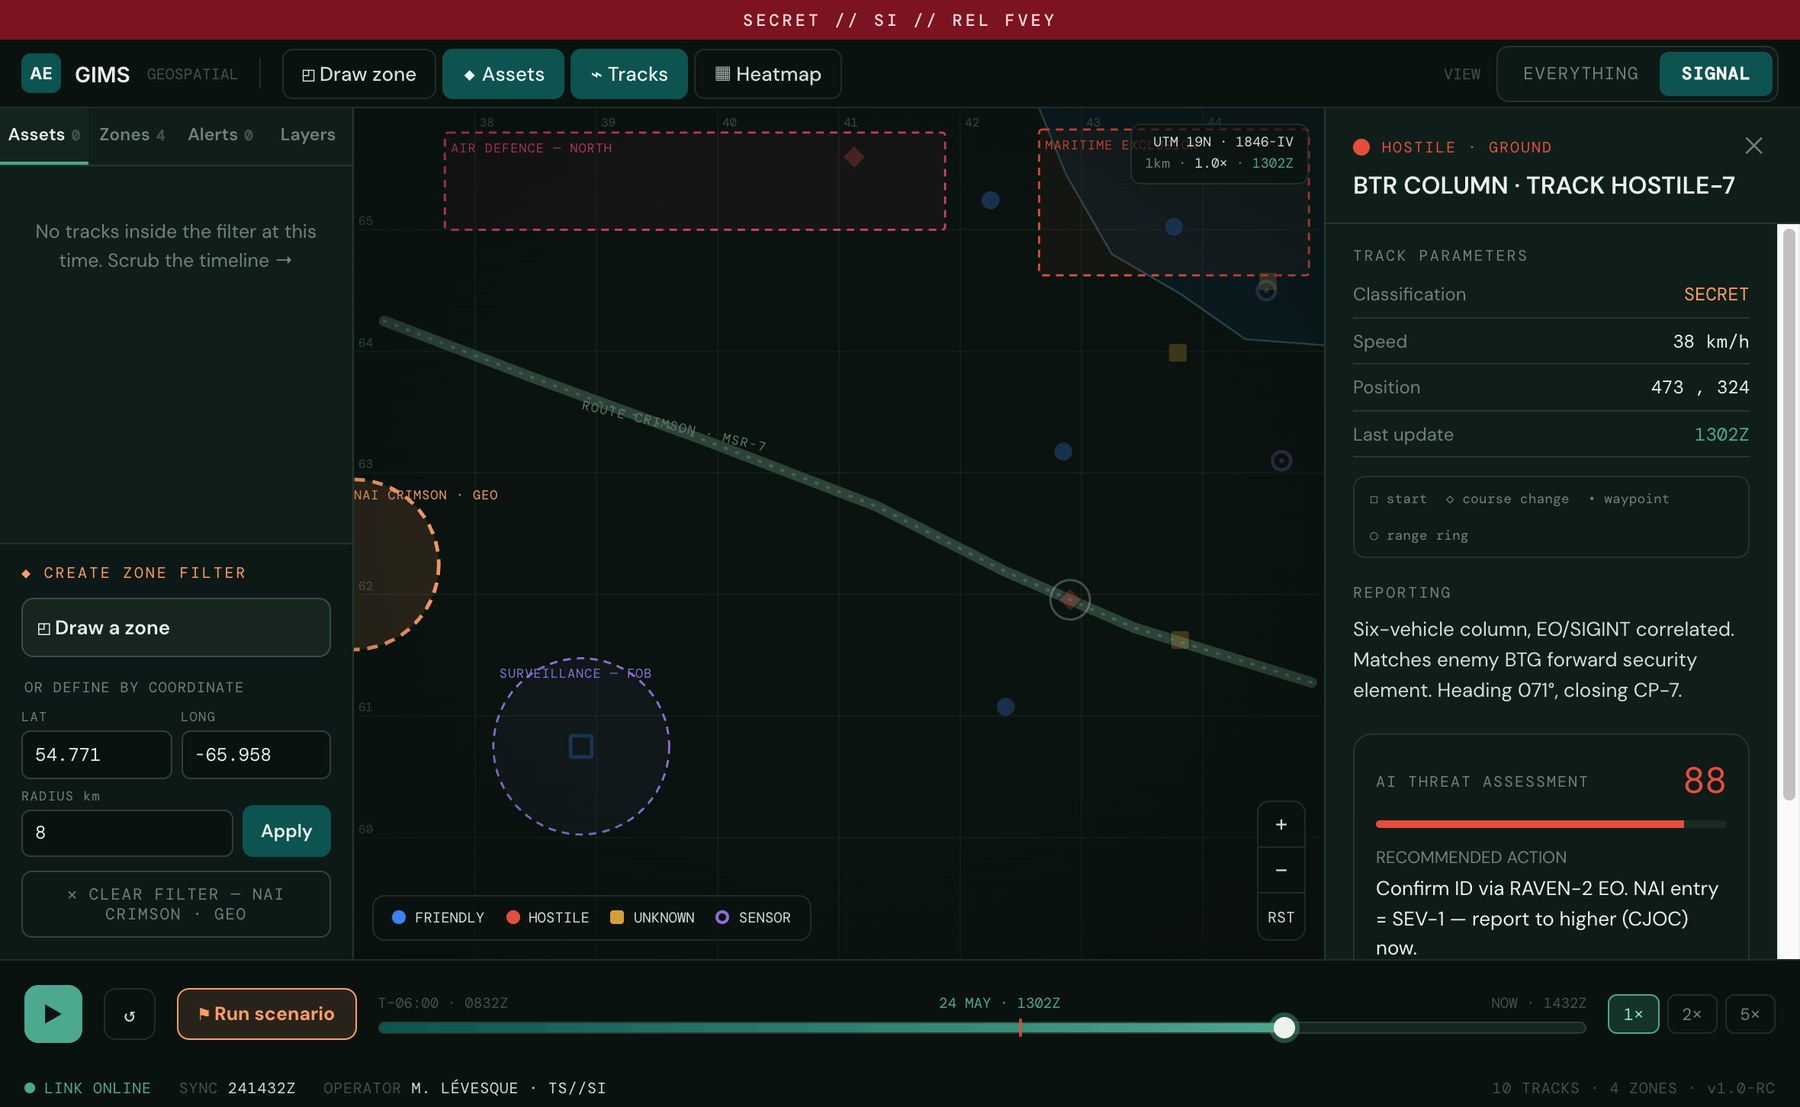The width and height of the screenshot is (1800, 1107).
Task: Set playback speed to 5×
Action: tap(1750, 1014)
